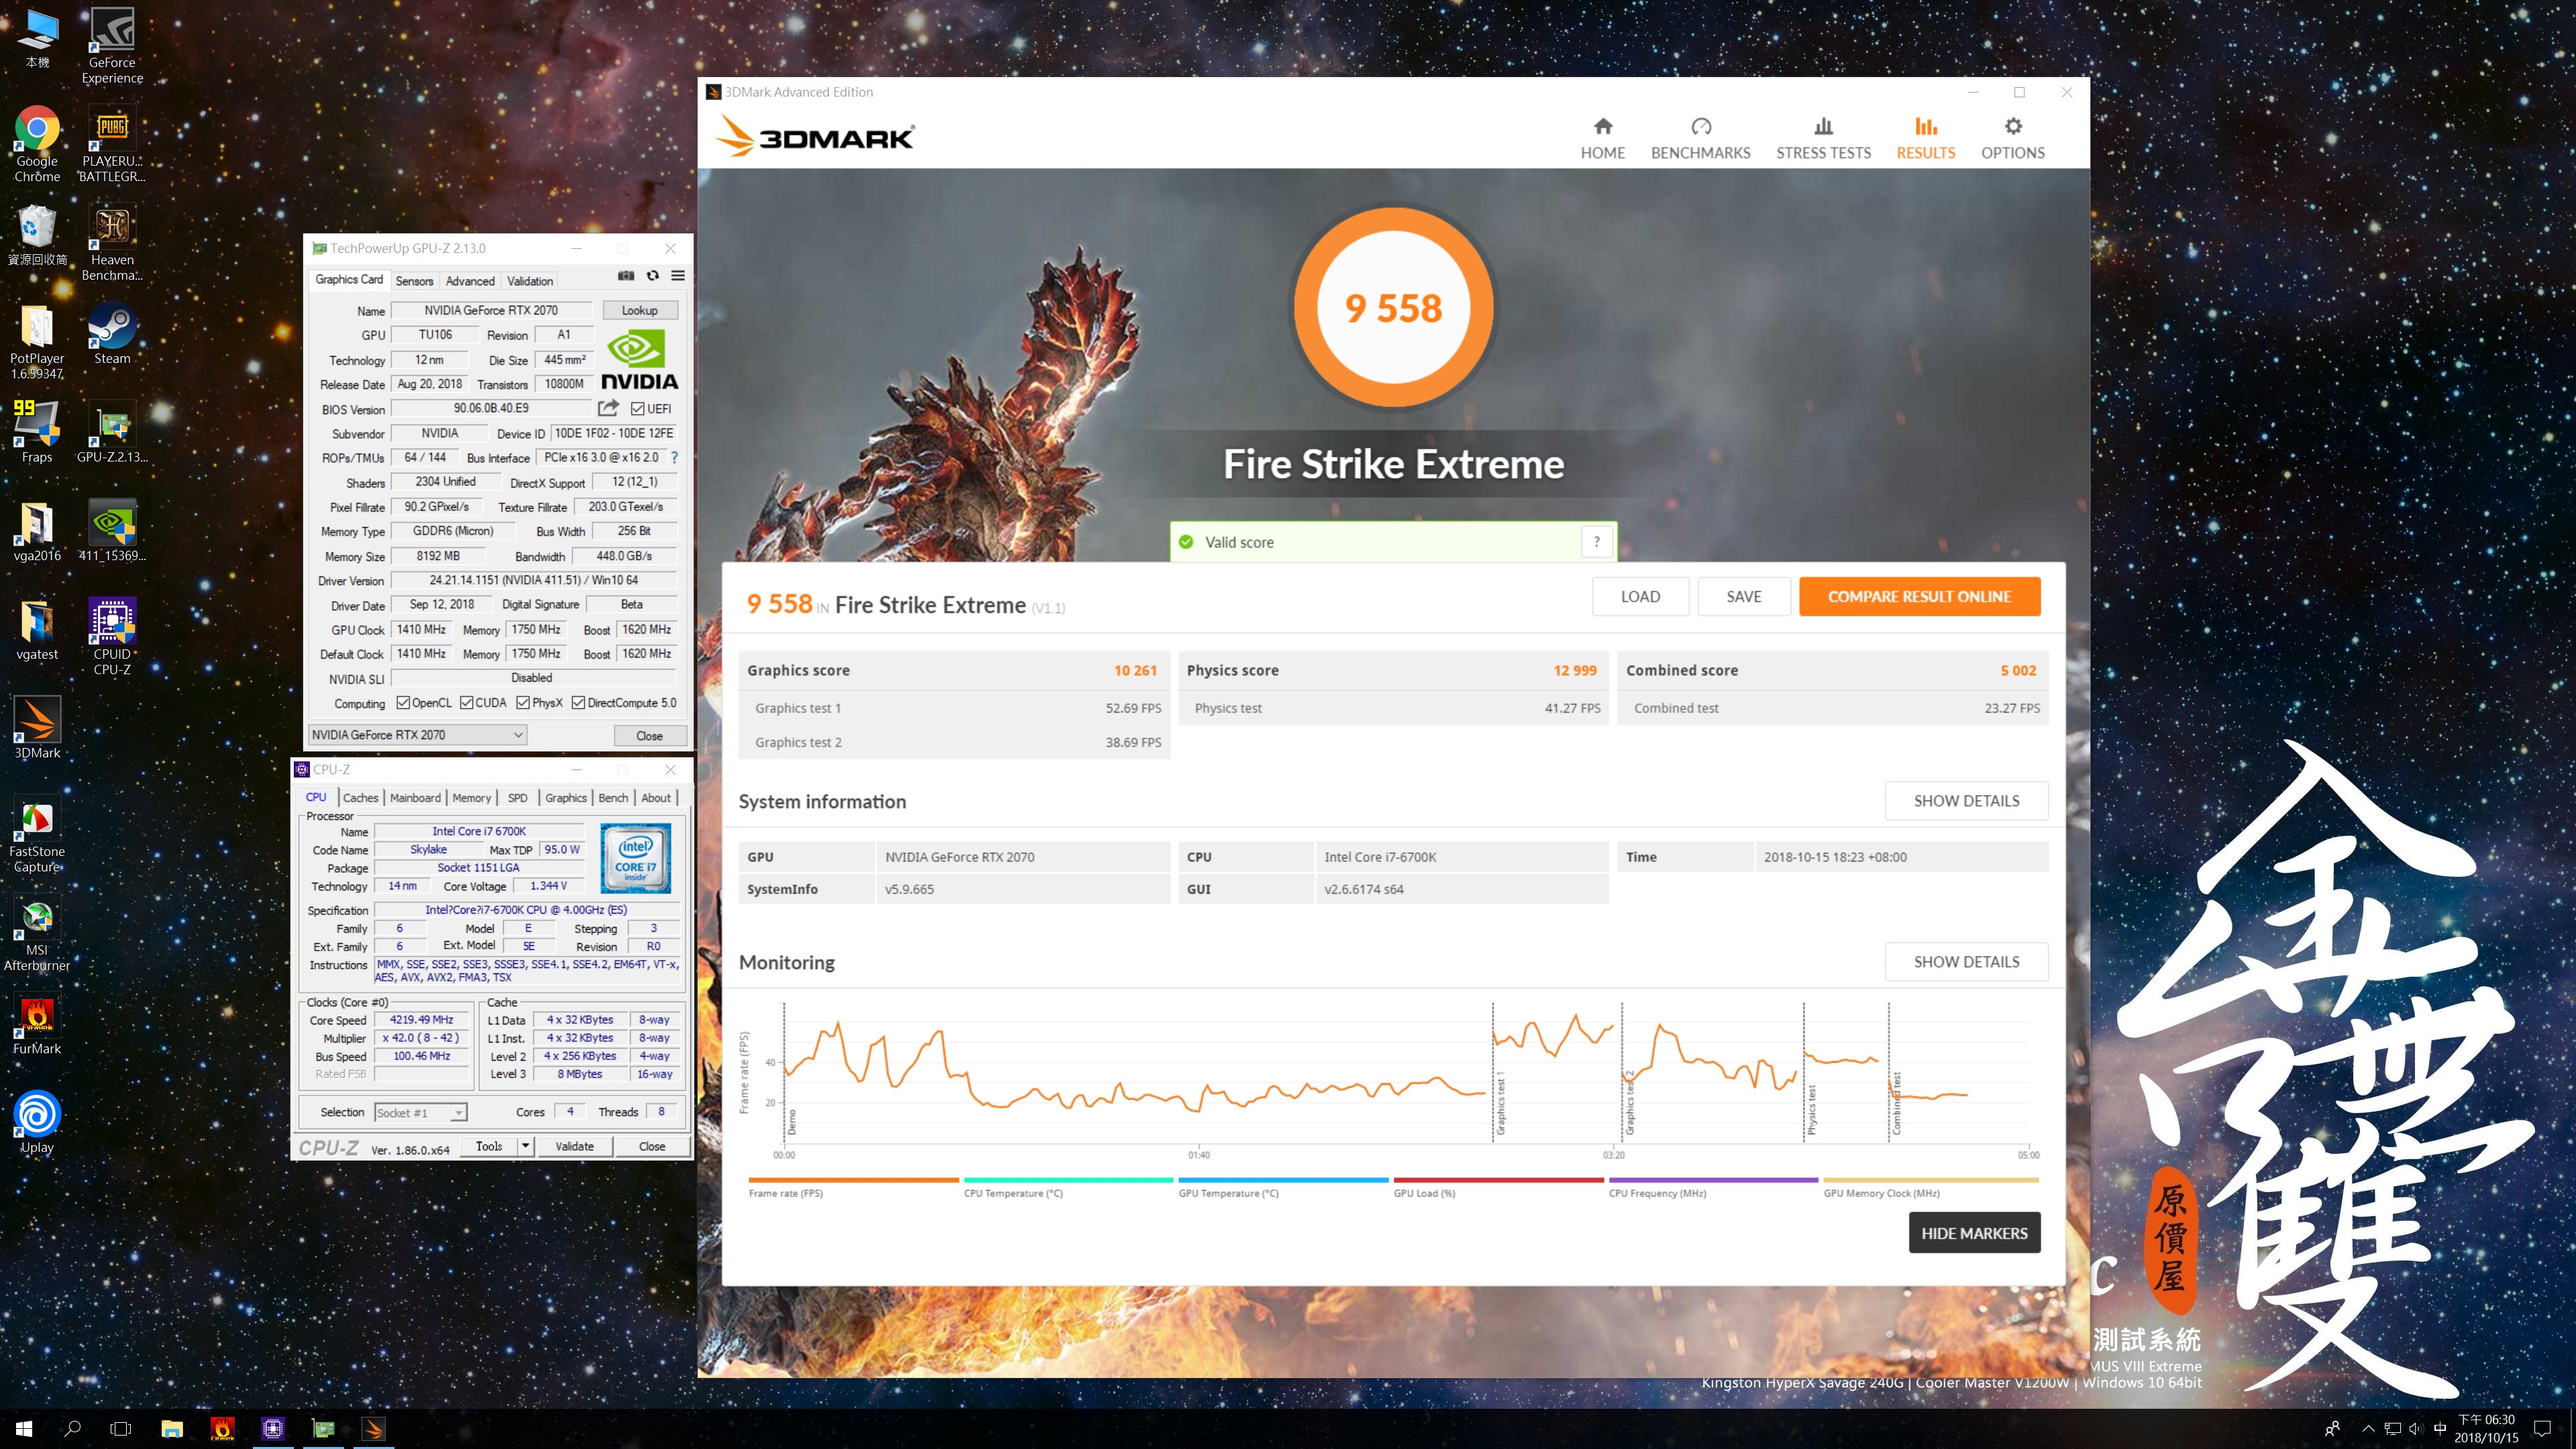
Task: Click Validate button in CPU-Z
Action: 574,1146
